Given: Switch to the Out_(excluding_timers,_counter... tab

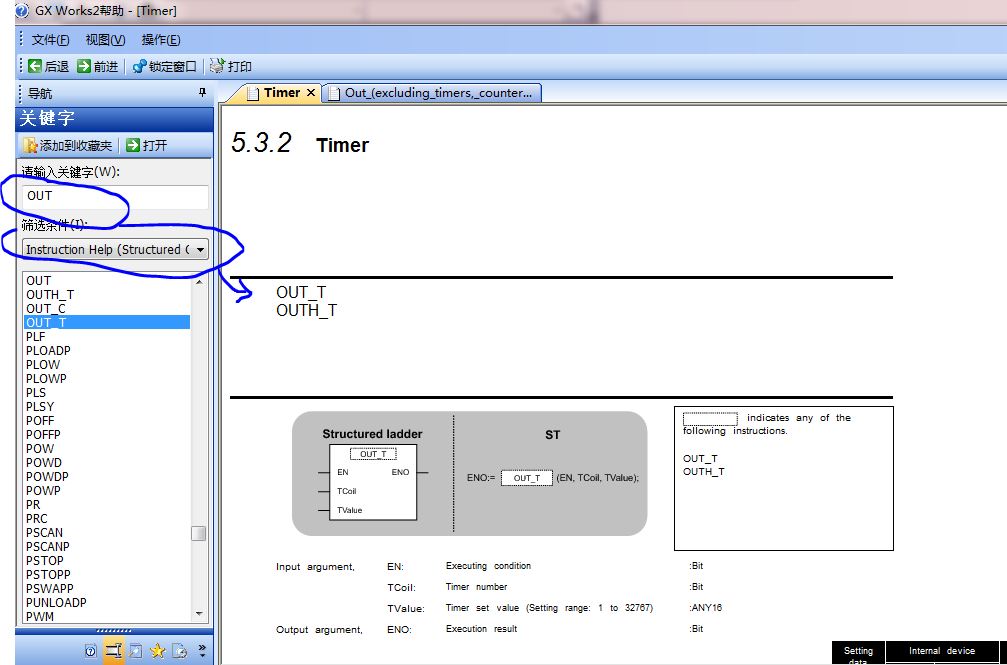Looking at the screenshot, I should point(436,93).
